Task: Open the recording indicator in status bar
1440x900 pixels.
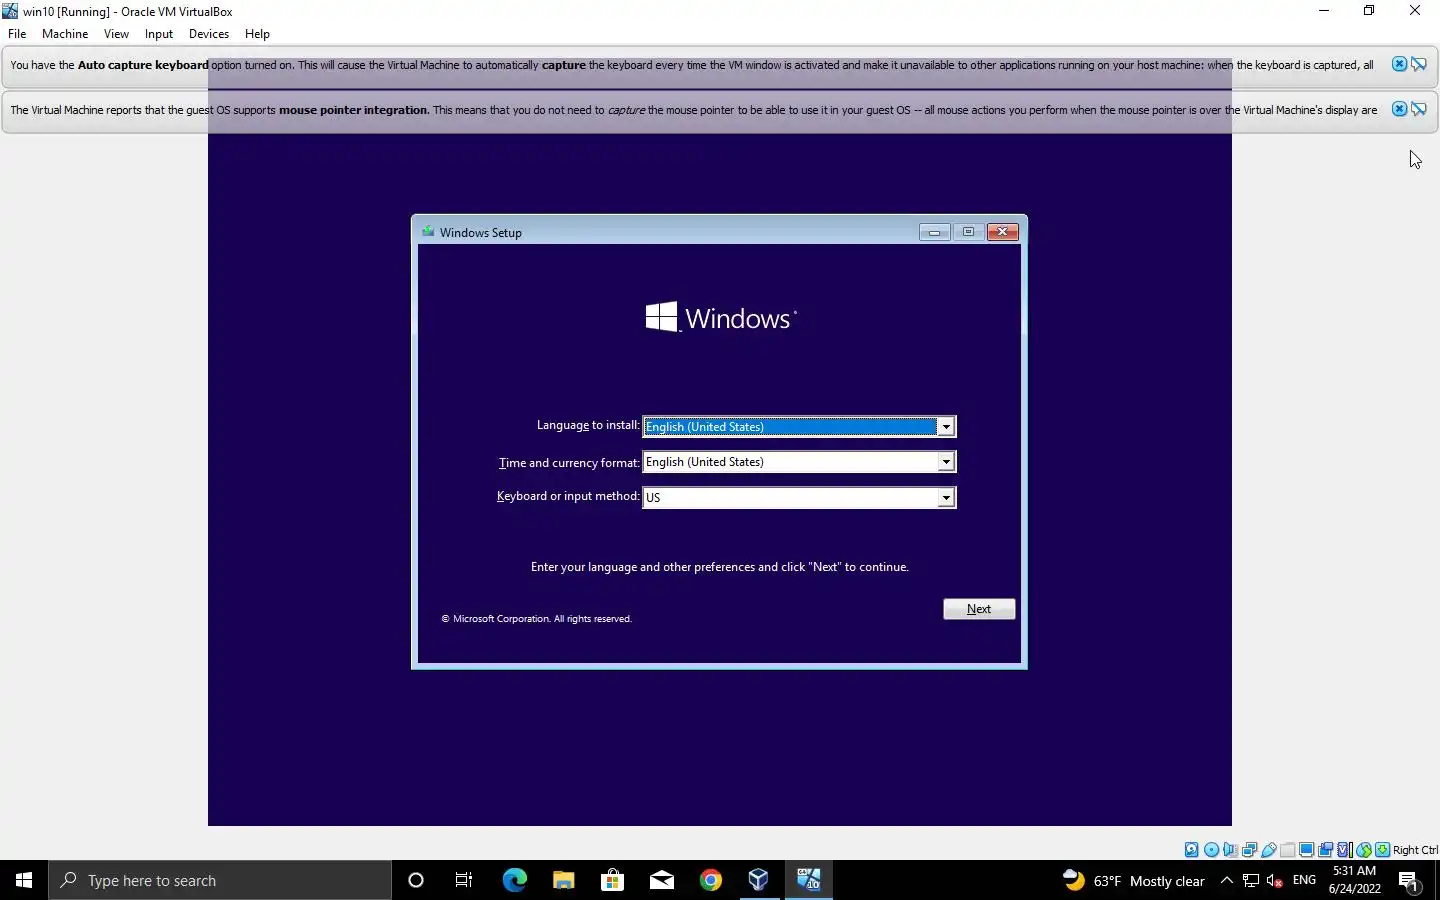Action: [1325, 850]
